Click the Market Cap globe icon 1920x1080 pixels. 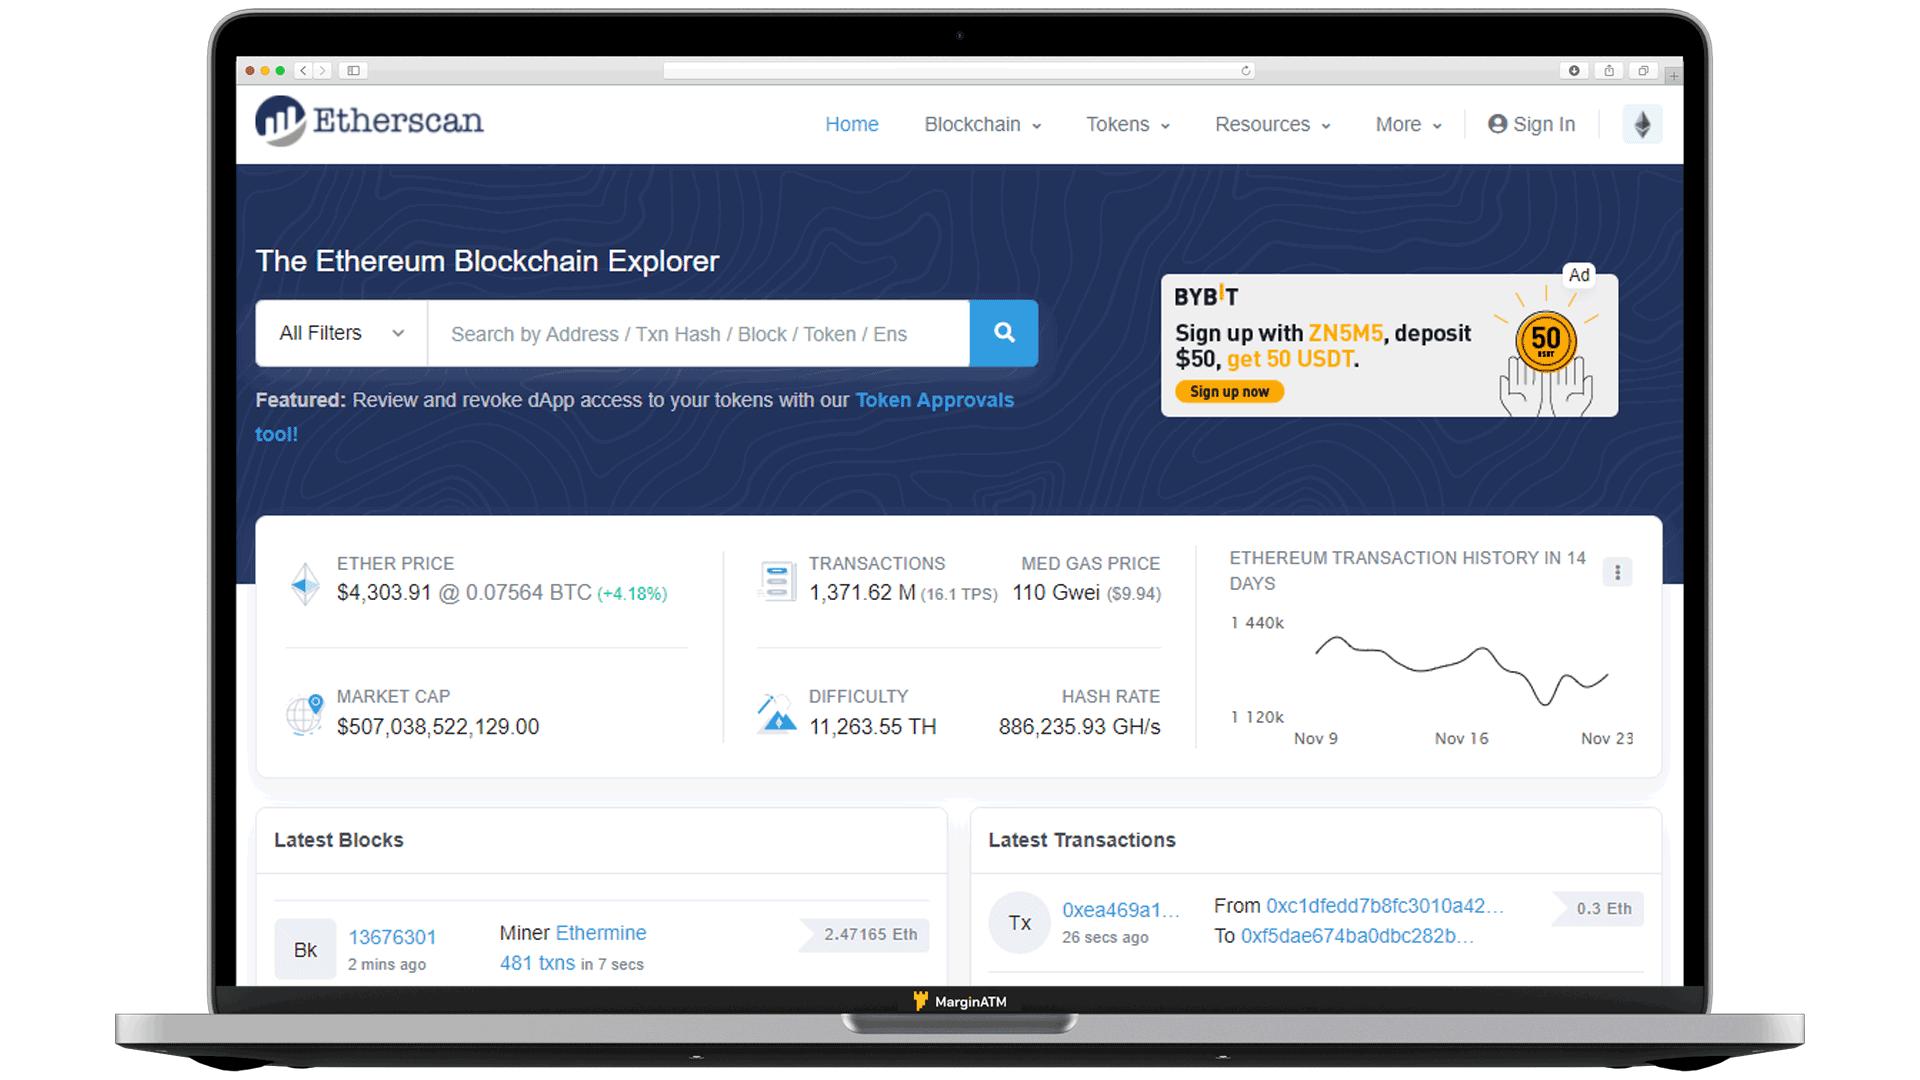(305, 714)
